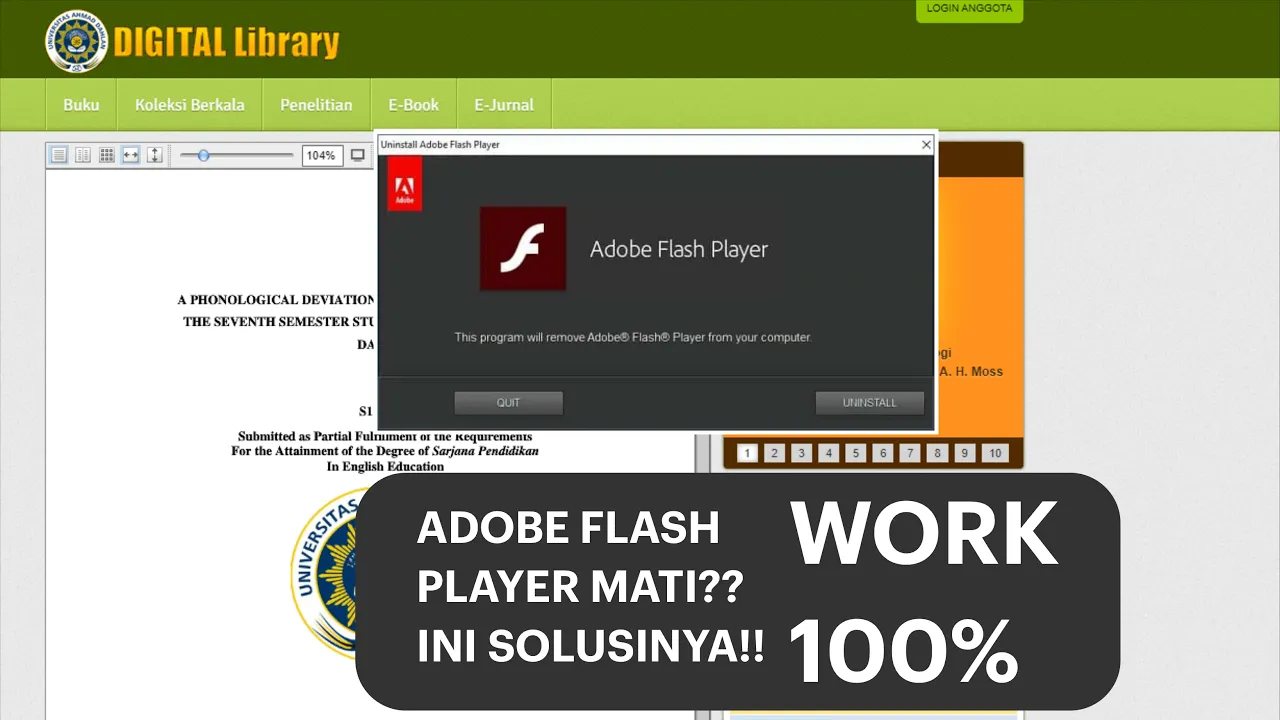
Task: Select two-page view icon
Action: coord(83,155)
